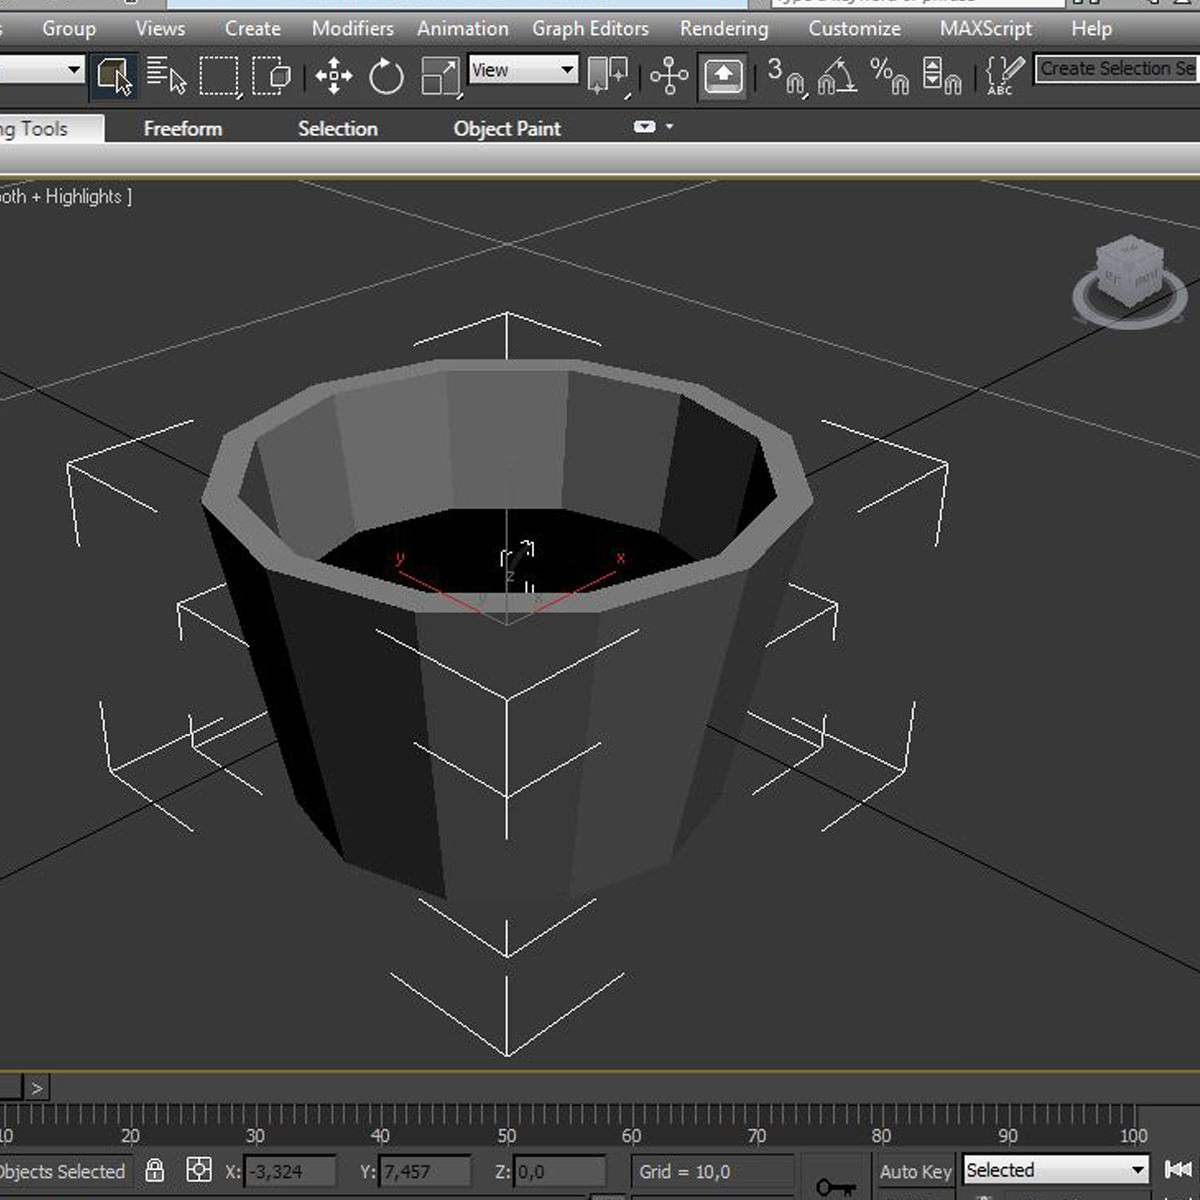Click the ViewCube in the viewport
The width and height of the screenshot is (1200, 1200).
[1129, 272]
